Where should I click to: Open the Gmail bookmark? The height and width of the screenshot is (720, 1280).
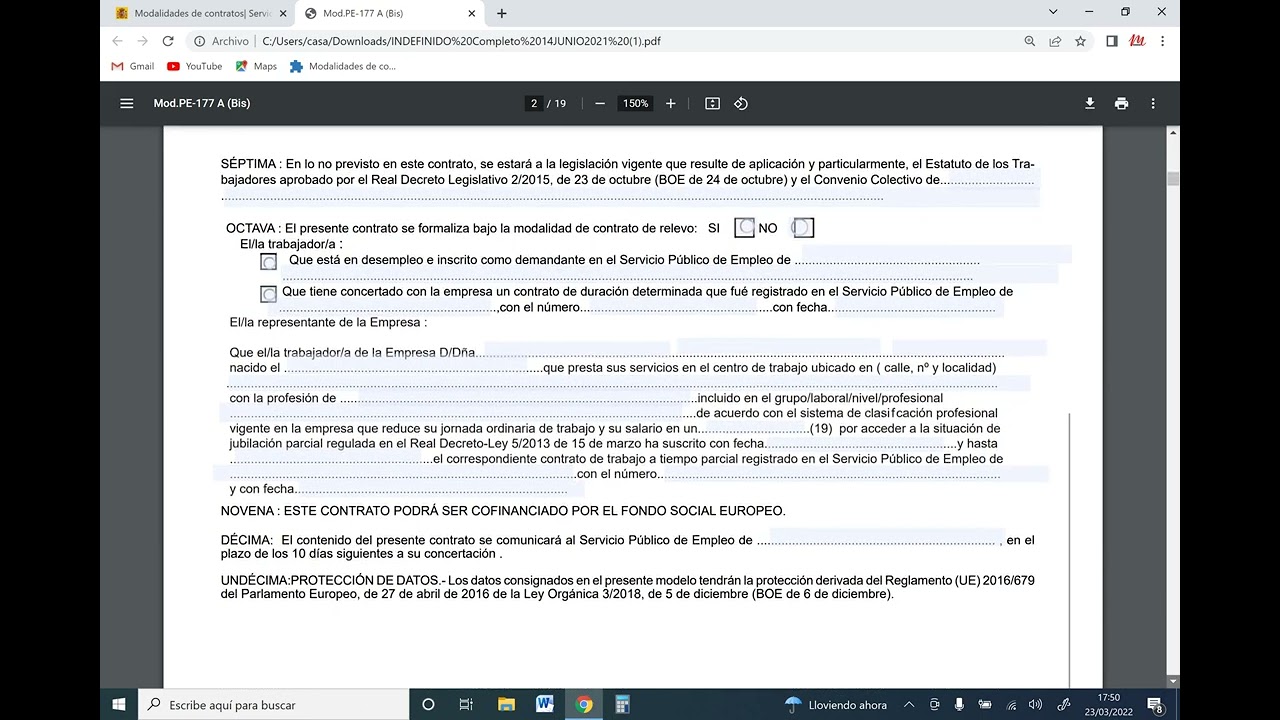[x=131, y=66]
